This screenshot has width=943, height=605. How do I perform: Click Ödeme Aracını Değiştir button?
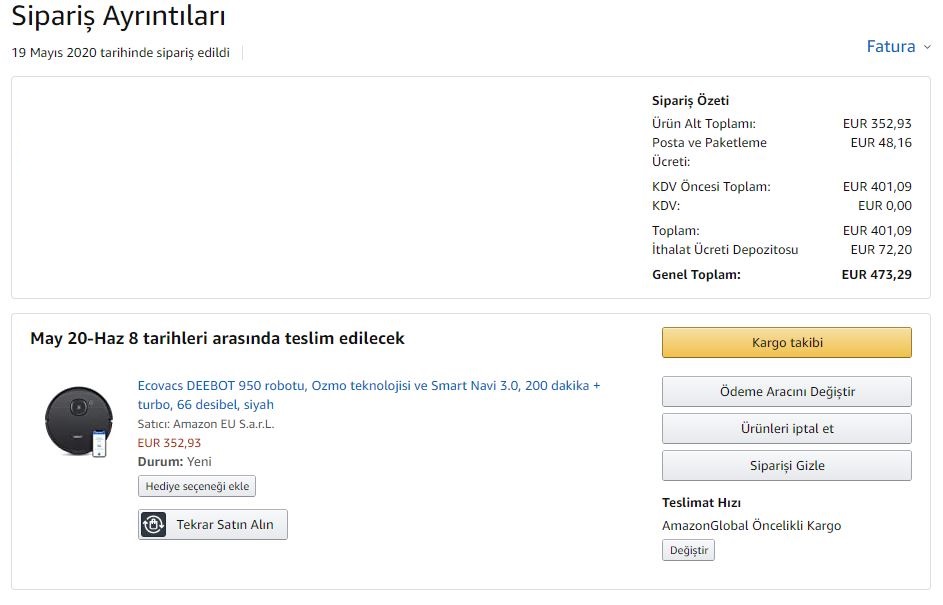(x=787, y=392)
